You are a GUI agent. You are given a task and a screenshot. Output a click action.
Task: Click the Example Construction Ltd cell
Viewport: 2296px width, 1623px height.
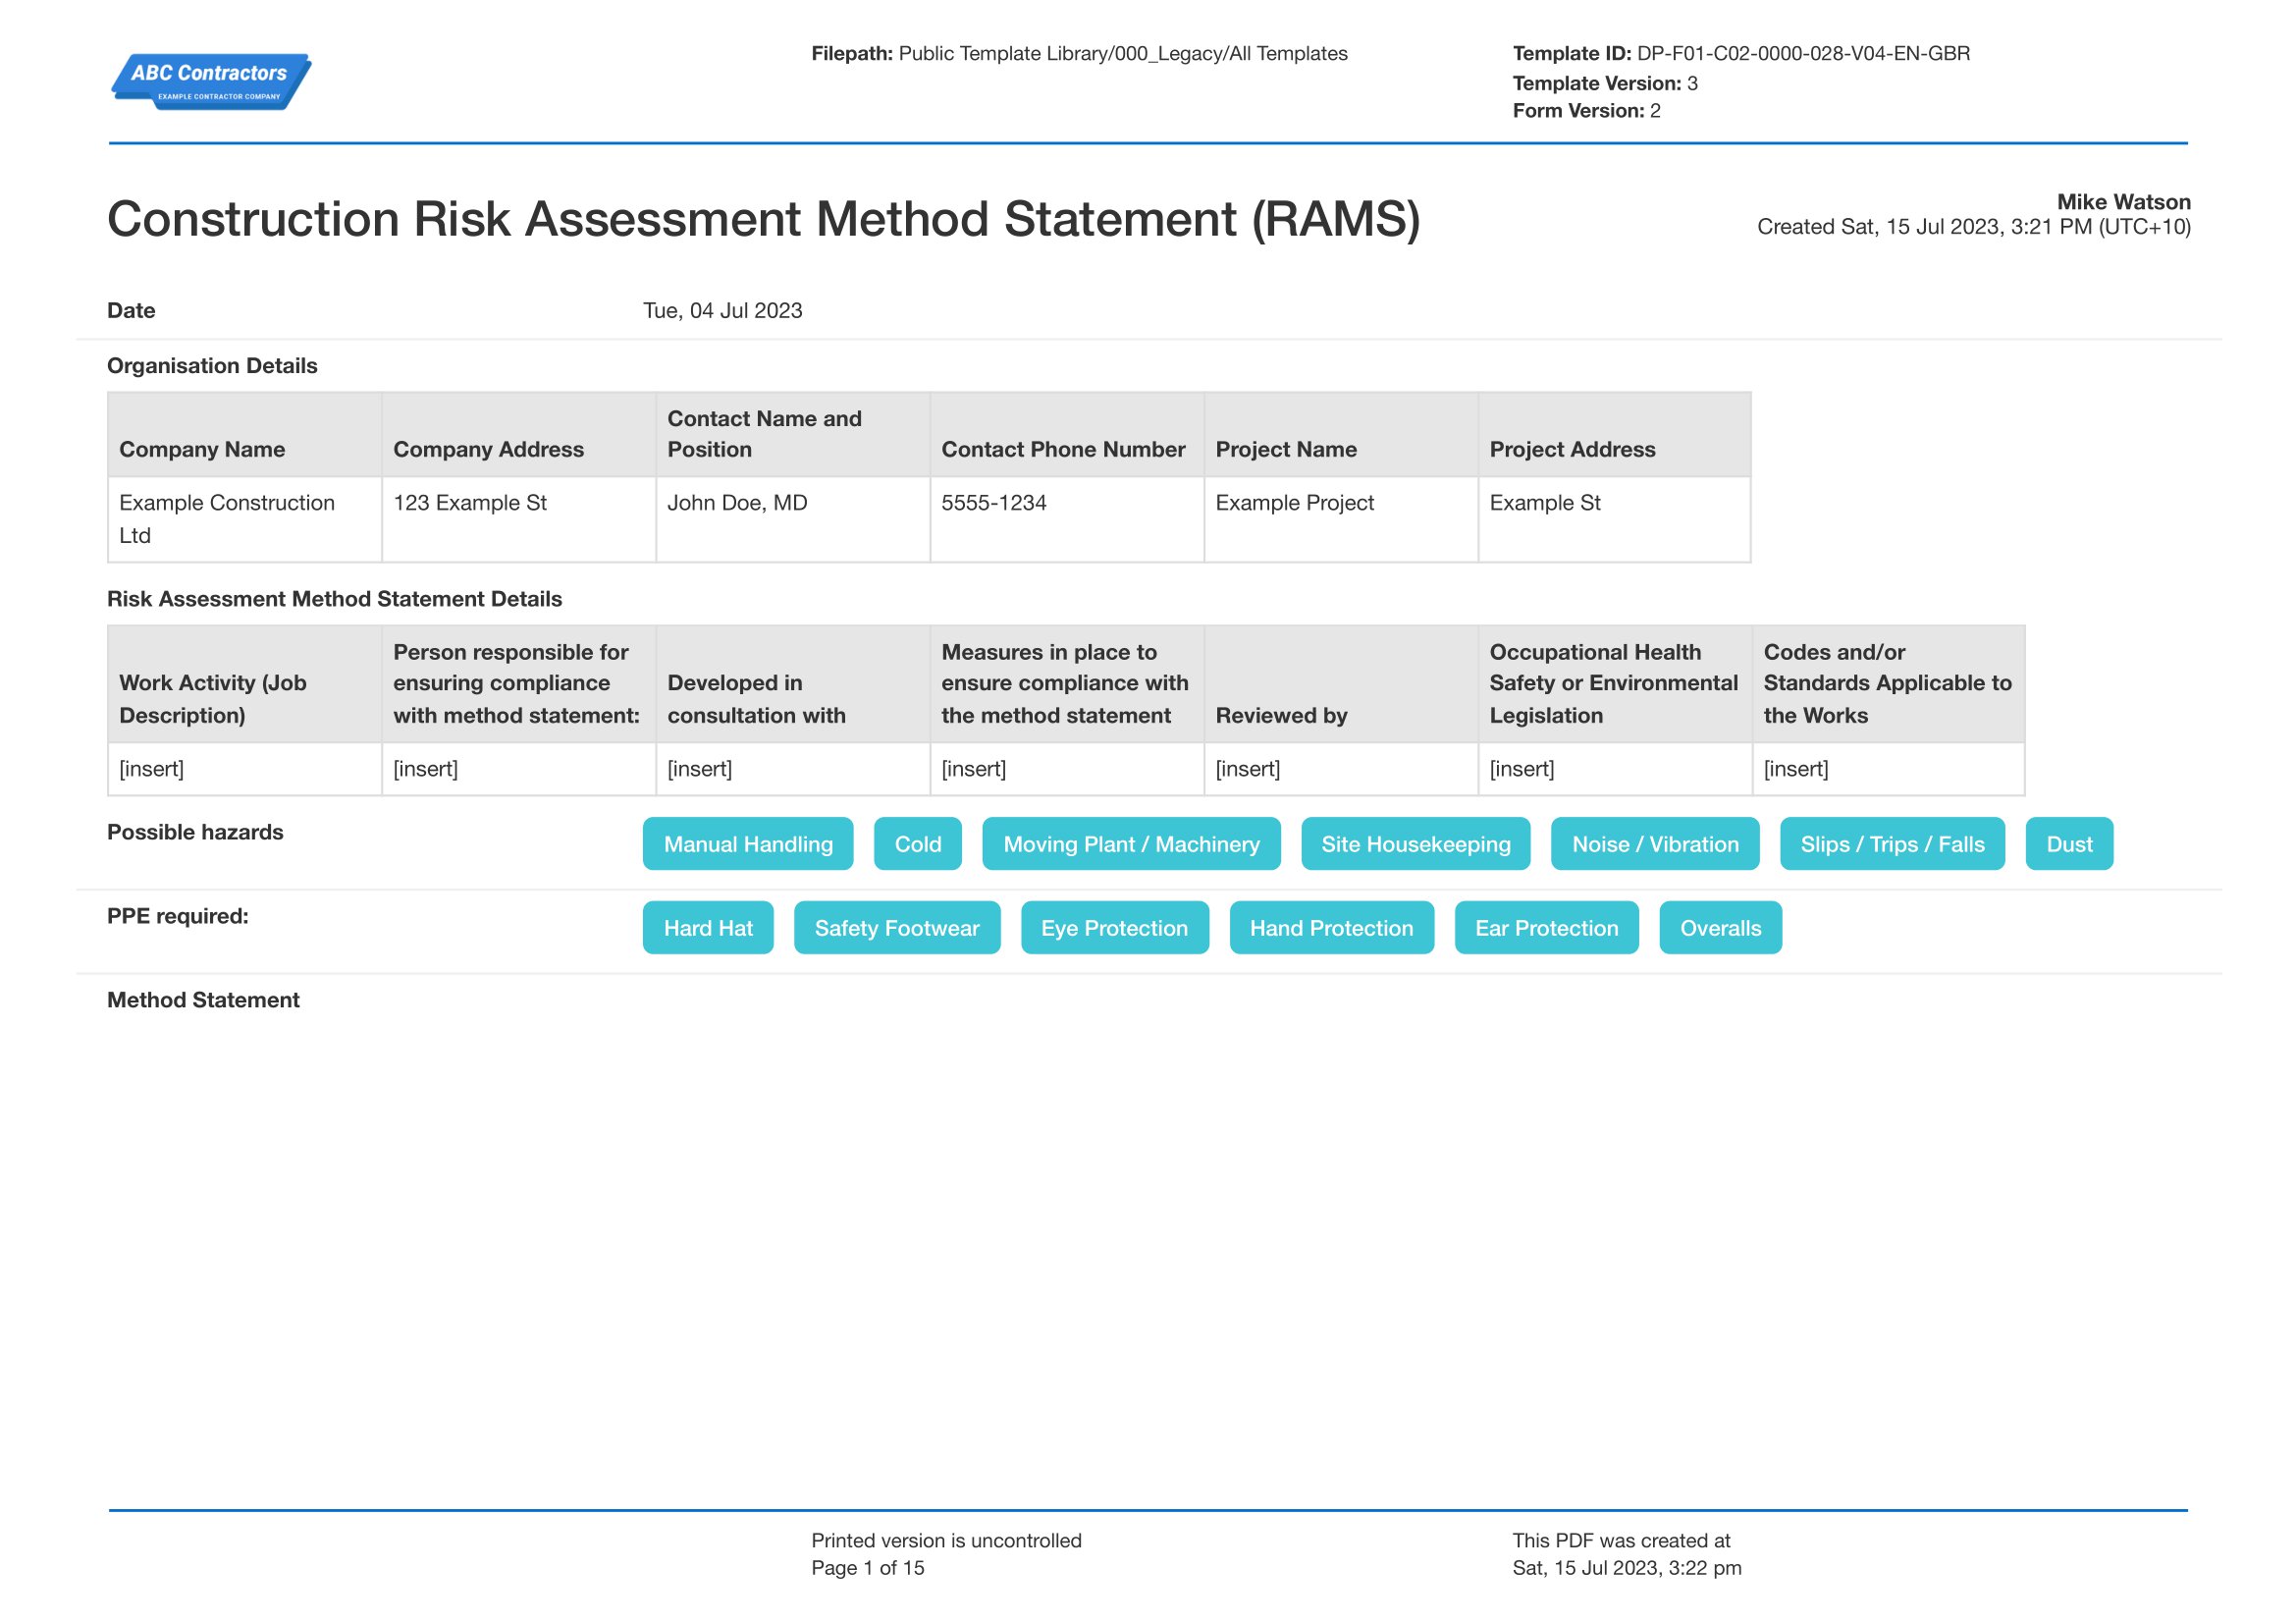(244, 519)
